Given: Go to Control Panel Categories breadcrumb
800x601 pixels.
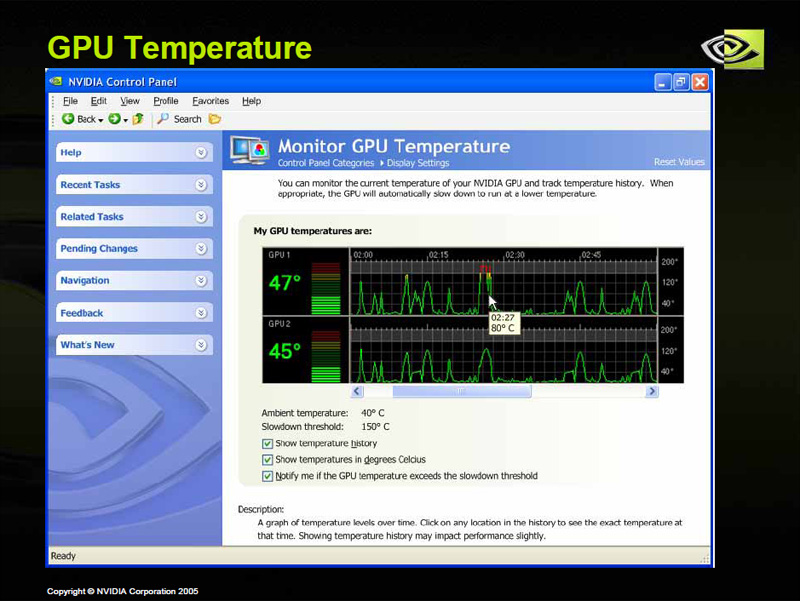Looking at the screenshot, I should pos(326,163).
